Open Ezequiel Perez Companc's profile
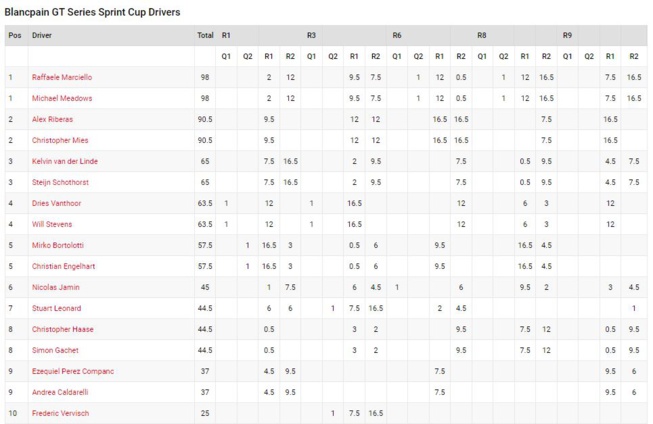This screenshot has height=424, width=653. click(x=73, y=371)
